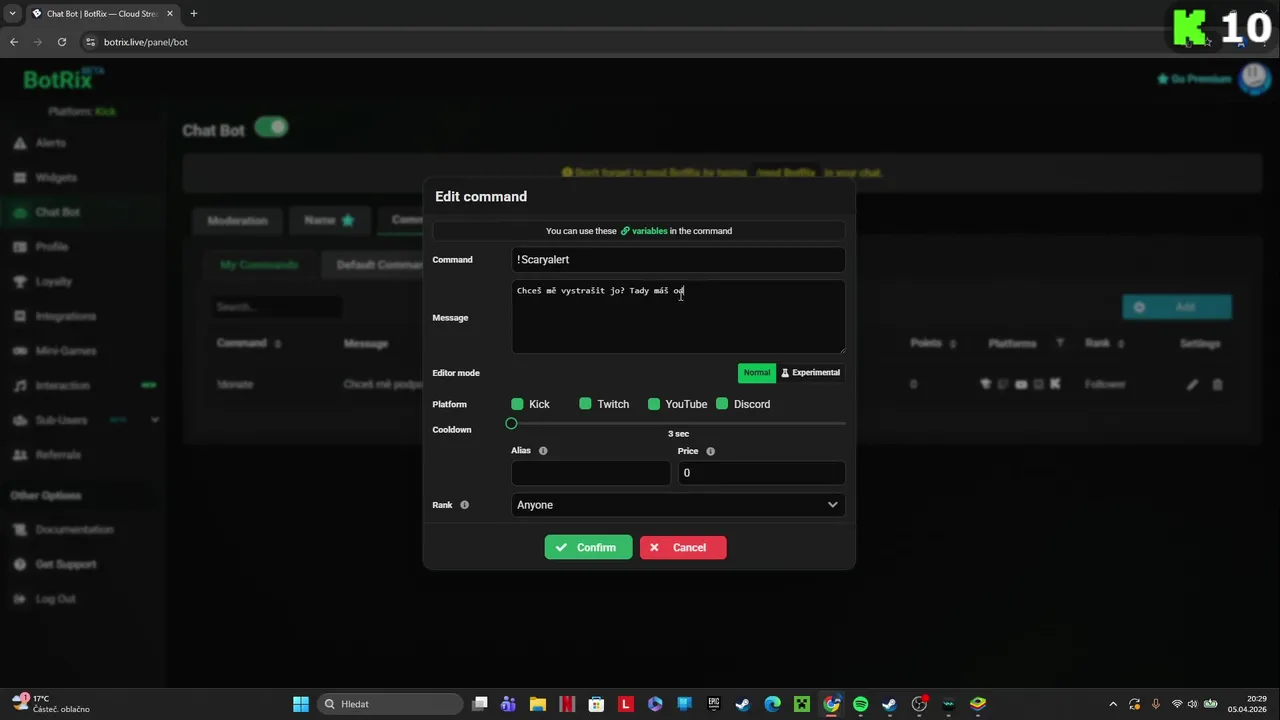Screen dimensions: 1280x720
Task: Open the weather widget showing 17°C
Action: coord(52,704)
